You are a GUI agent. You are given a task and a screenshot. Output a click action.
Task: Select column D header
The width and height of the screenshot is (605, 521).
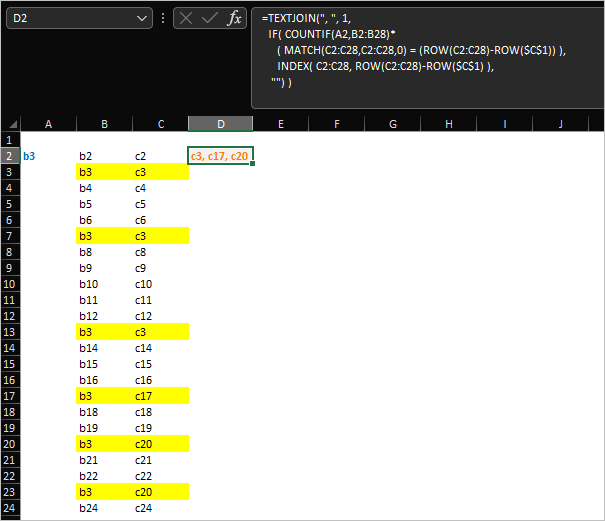coord(220,124)
